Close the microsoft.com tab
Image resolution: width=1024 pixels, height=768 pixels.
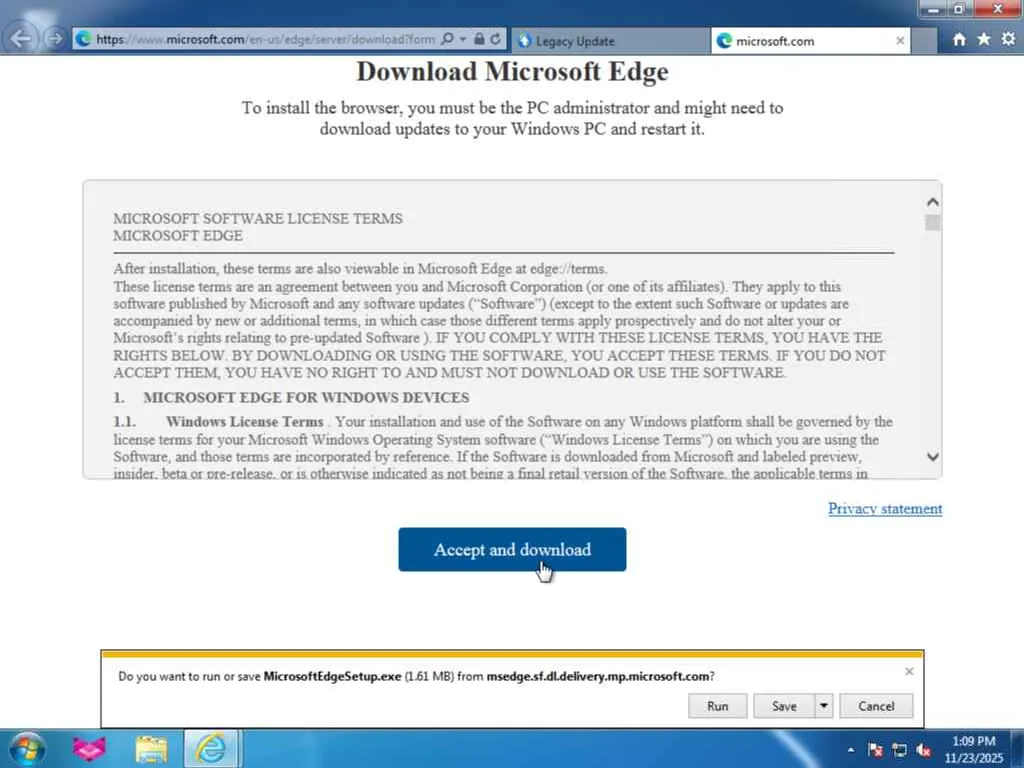click(x=900, y=40)
